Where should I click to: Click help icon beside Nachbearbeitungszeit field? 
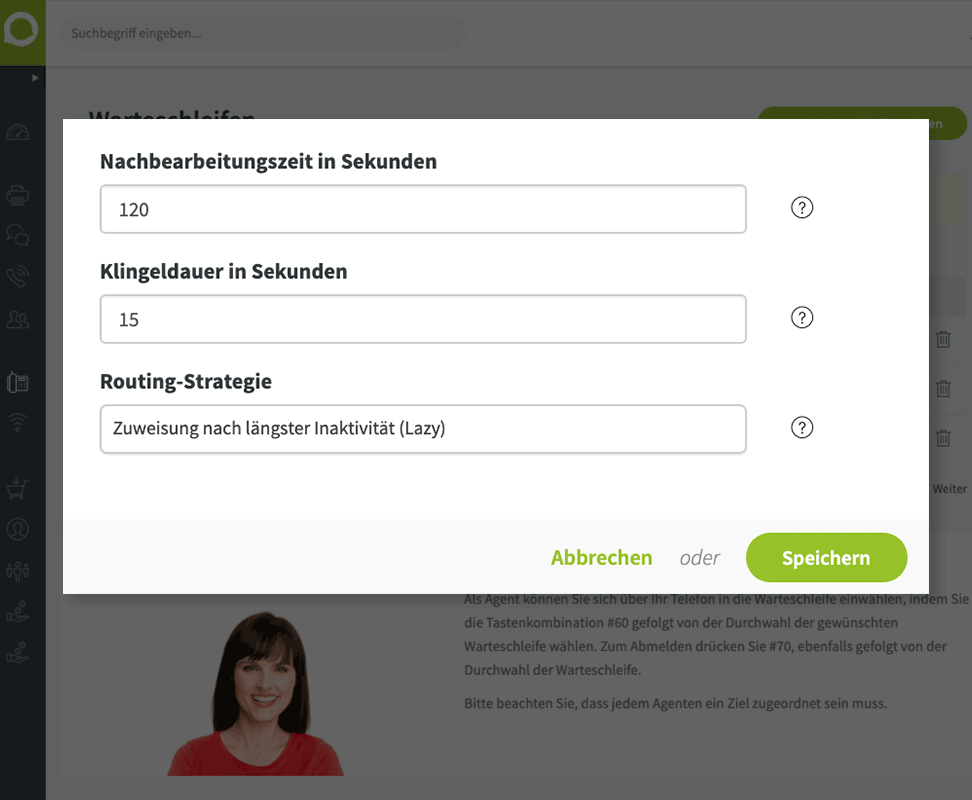coord(802,208)
